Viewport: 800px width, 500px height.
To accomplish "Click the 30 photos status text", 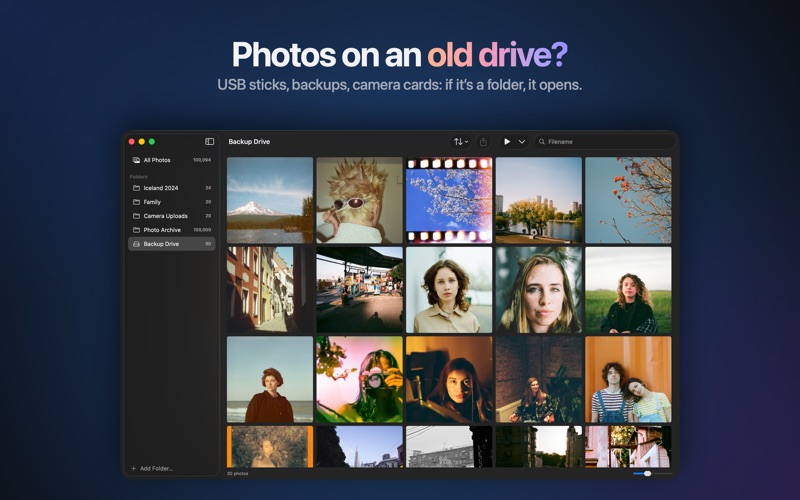I will click(238, 474).
